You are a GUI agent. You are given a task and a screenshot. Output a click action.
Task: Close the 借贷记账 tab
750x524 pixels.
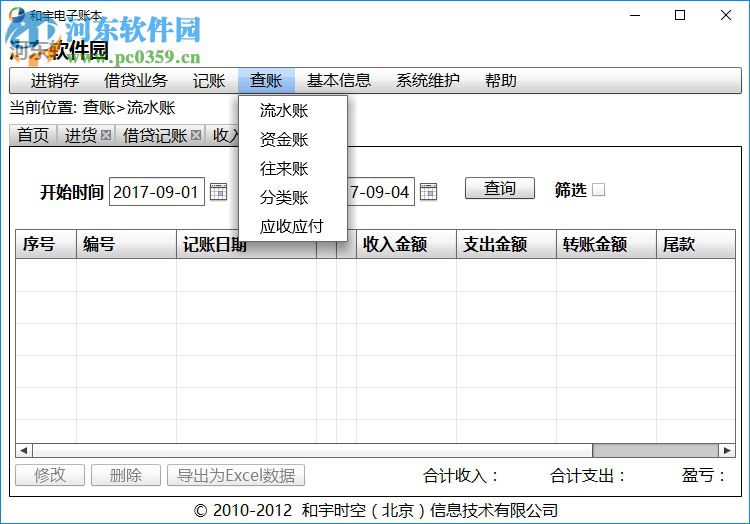pos(196,135)
